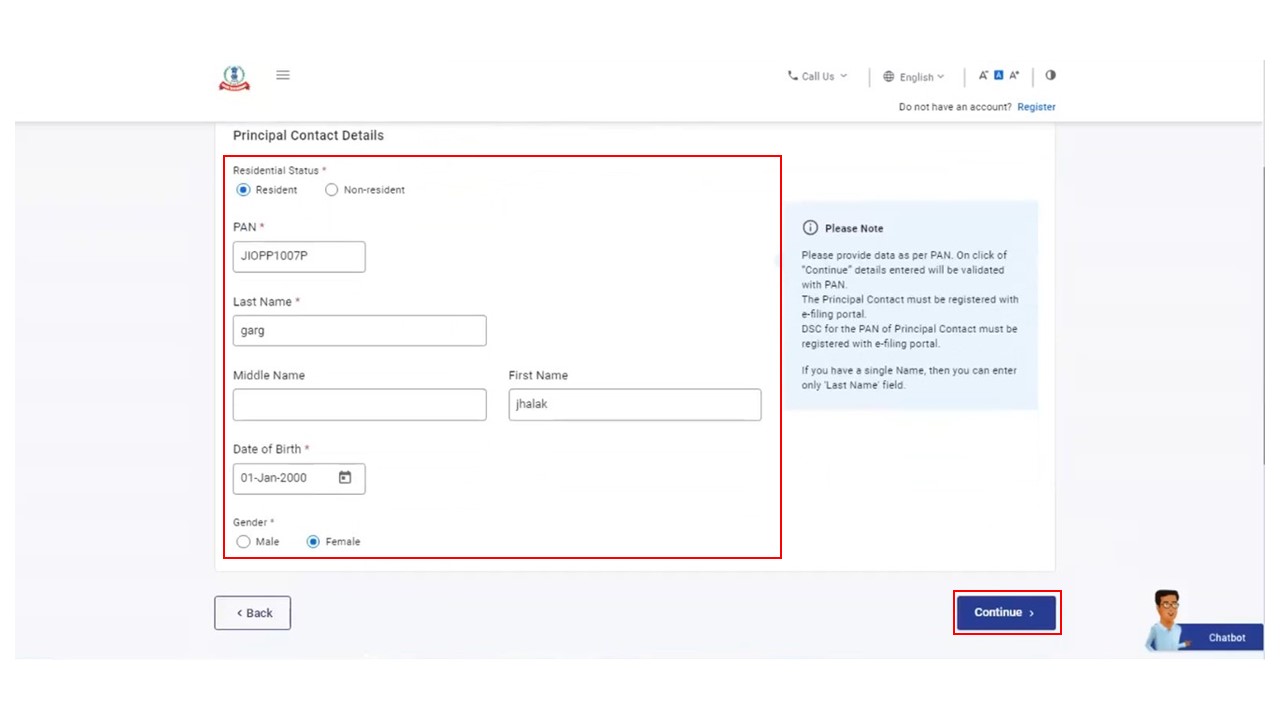Choose Female as gender
The width and height of the screenshot is (1280, 720).
pos(313,542)
